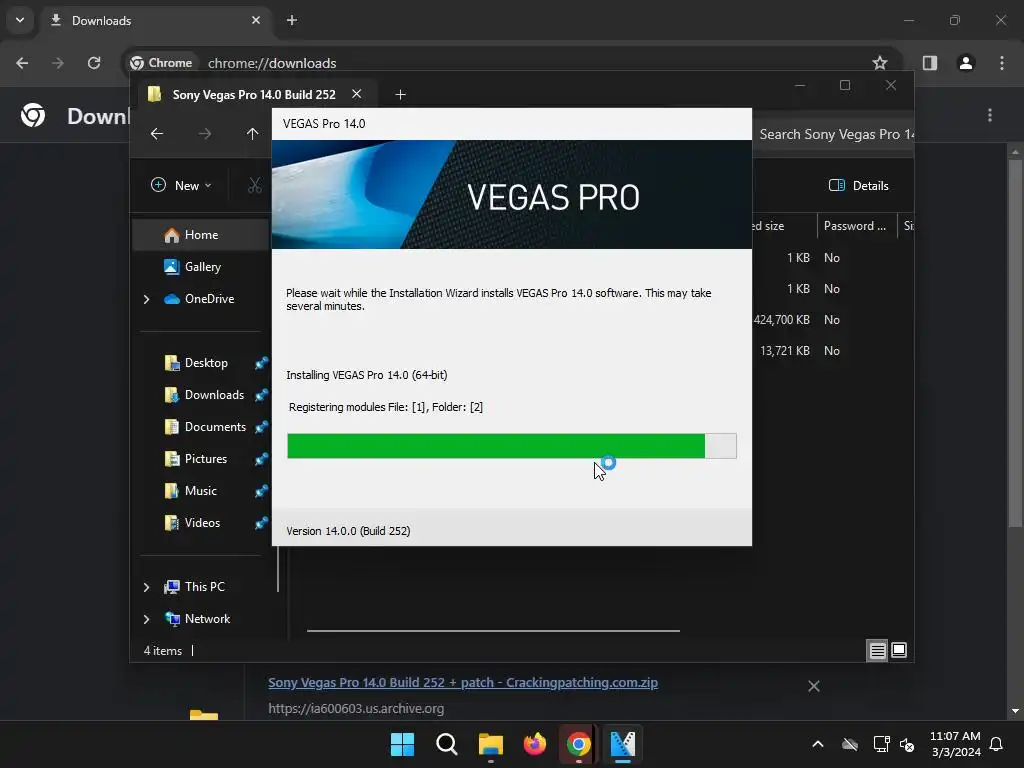The width and height of the screenshot is (1024, 768).
Task: Go back in File Explorer
Action: tap(157, 134)
